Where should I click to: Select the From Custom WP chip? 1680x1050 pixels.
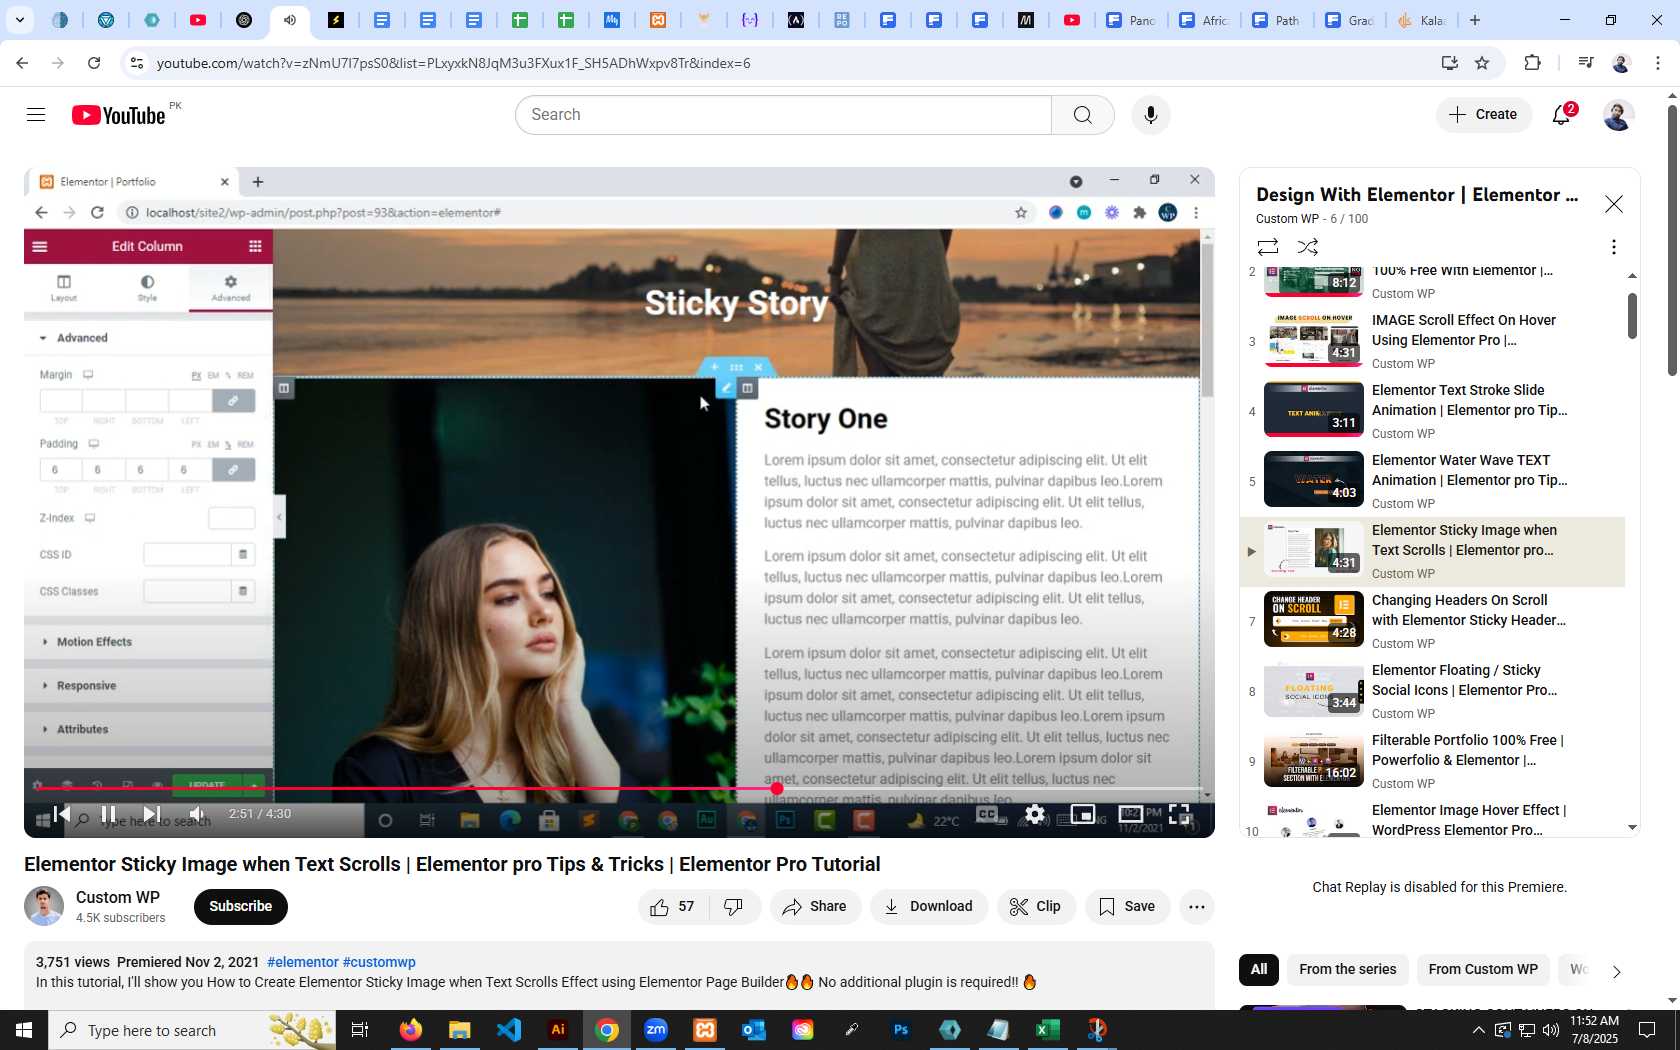tap(1483, 969)
